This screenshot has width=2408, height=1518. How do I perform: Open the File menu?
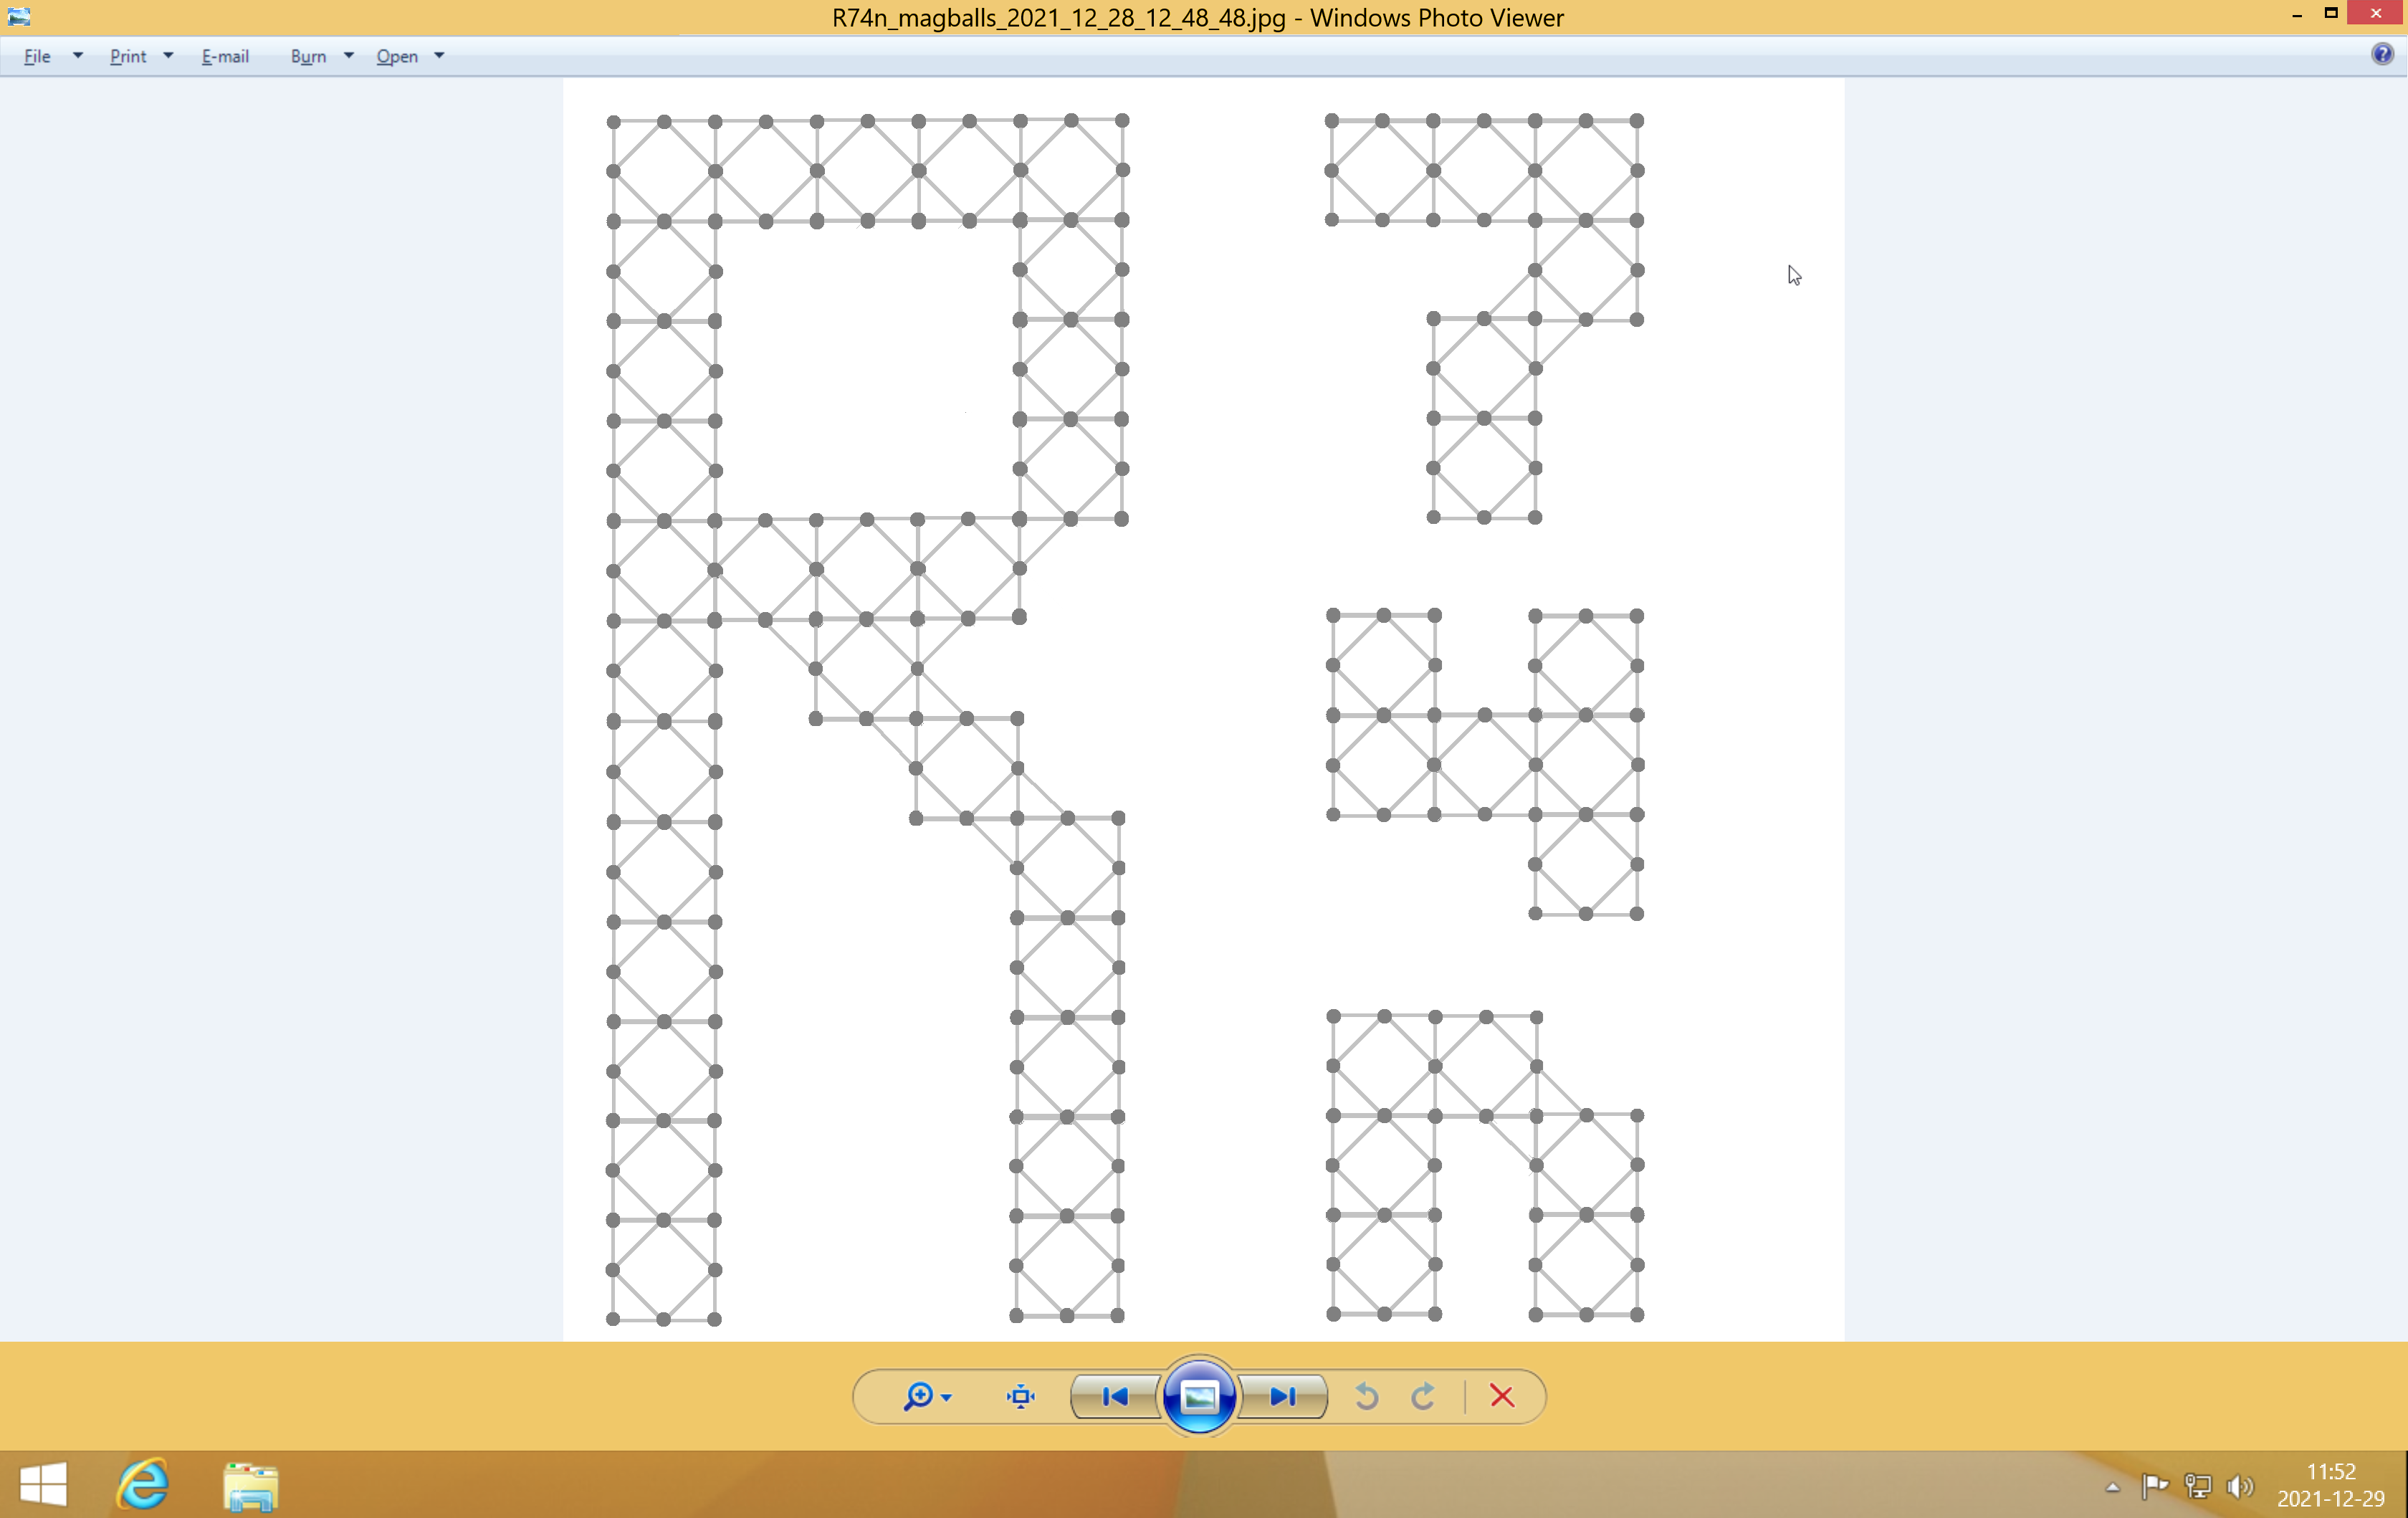tap(37, 56)
